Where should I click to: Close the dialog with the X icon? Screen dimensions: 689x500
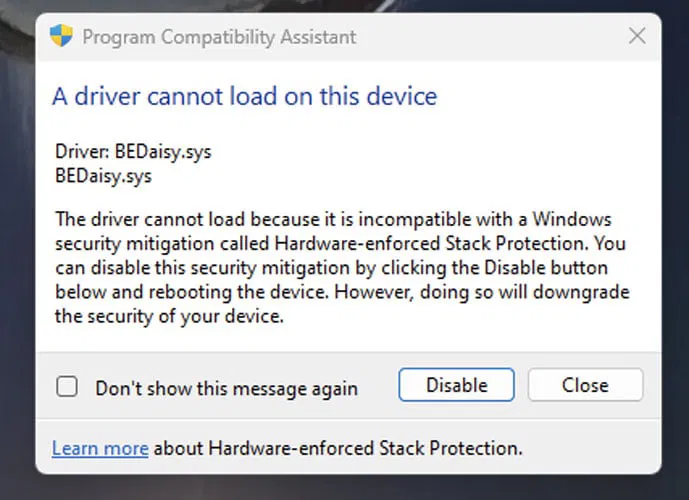[636, 37]
